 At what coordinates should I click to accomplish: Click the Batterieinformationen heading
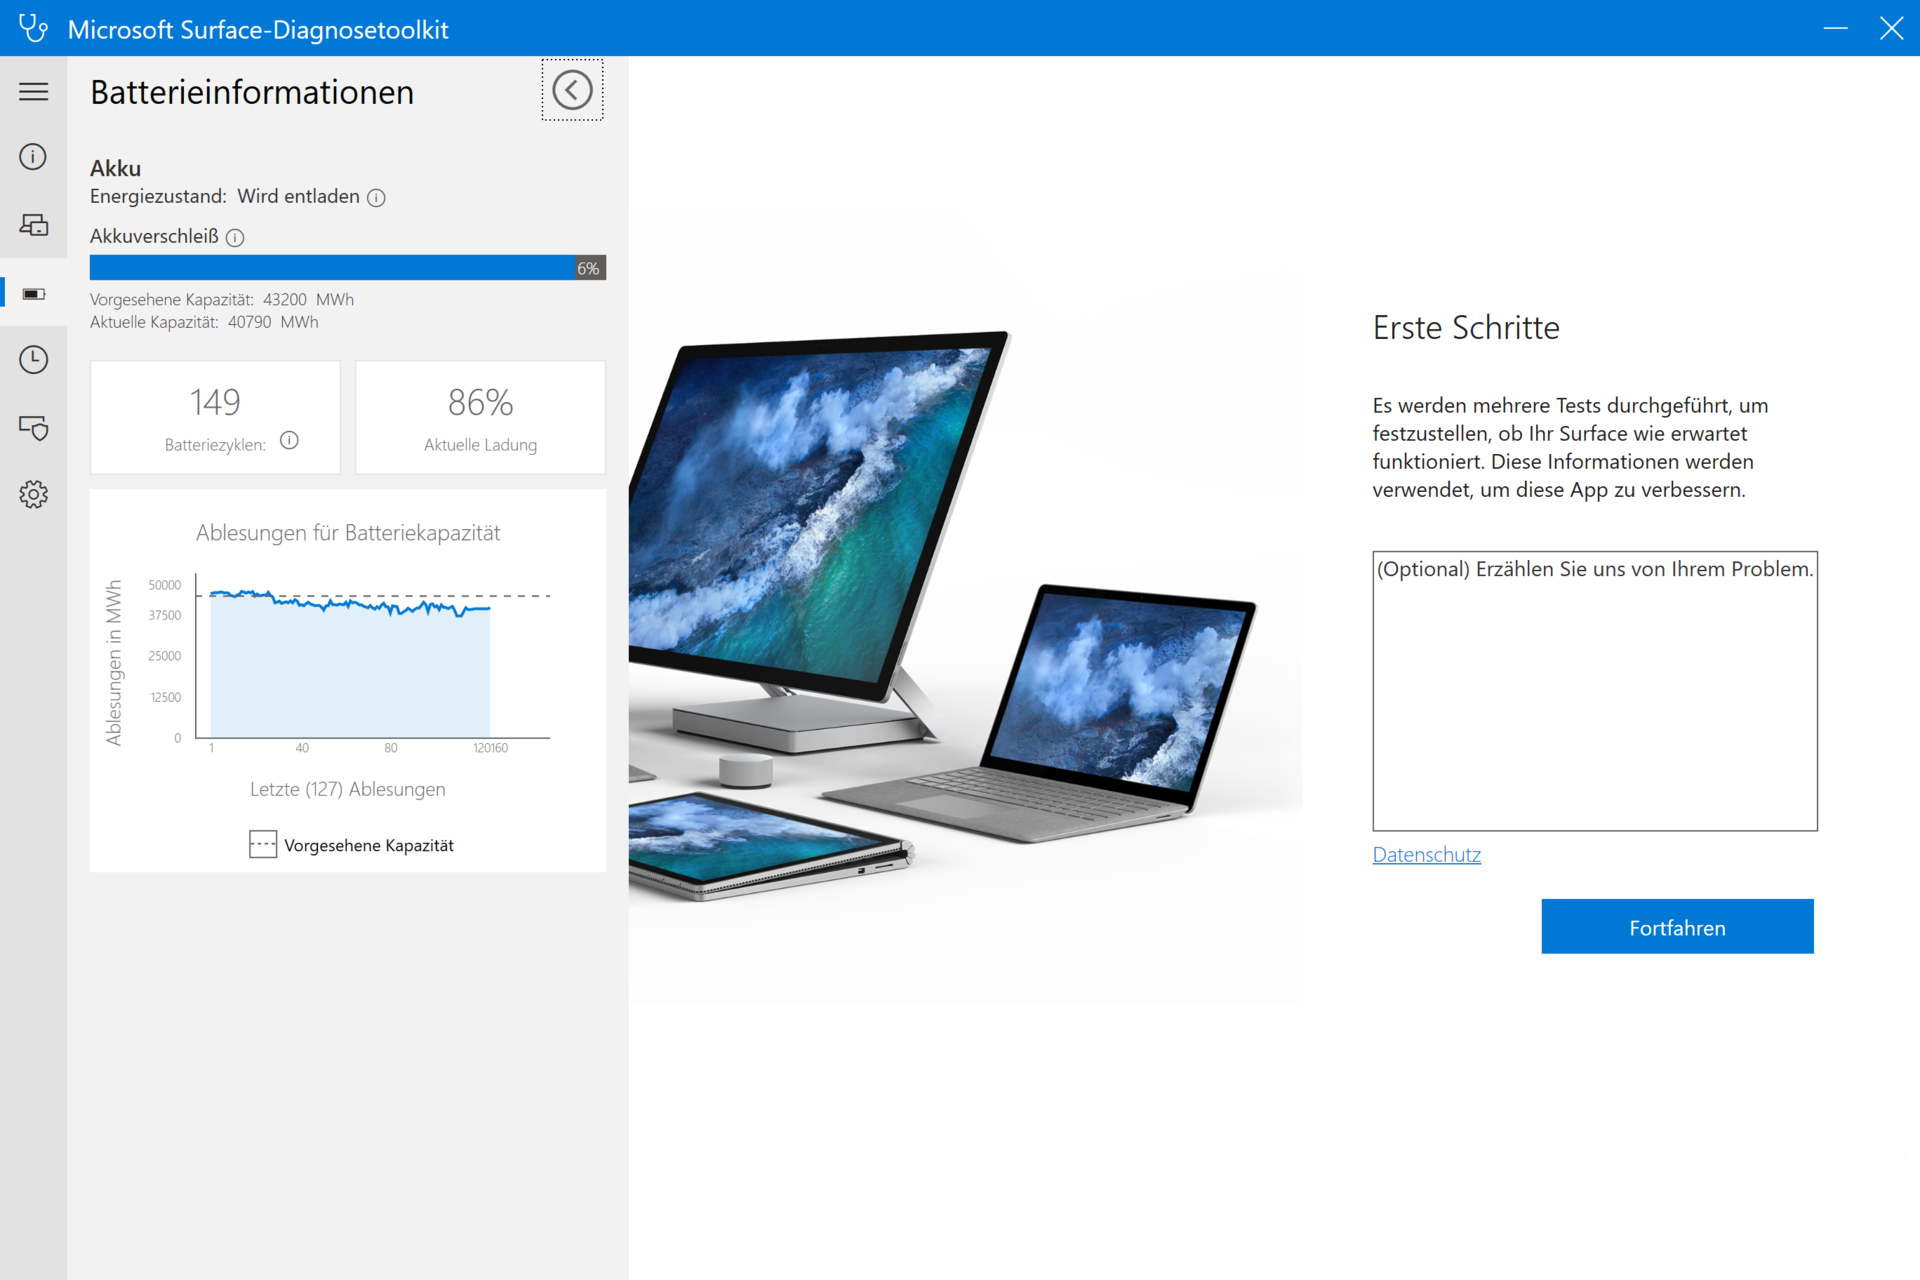pos(252,92)
